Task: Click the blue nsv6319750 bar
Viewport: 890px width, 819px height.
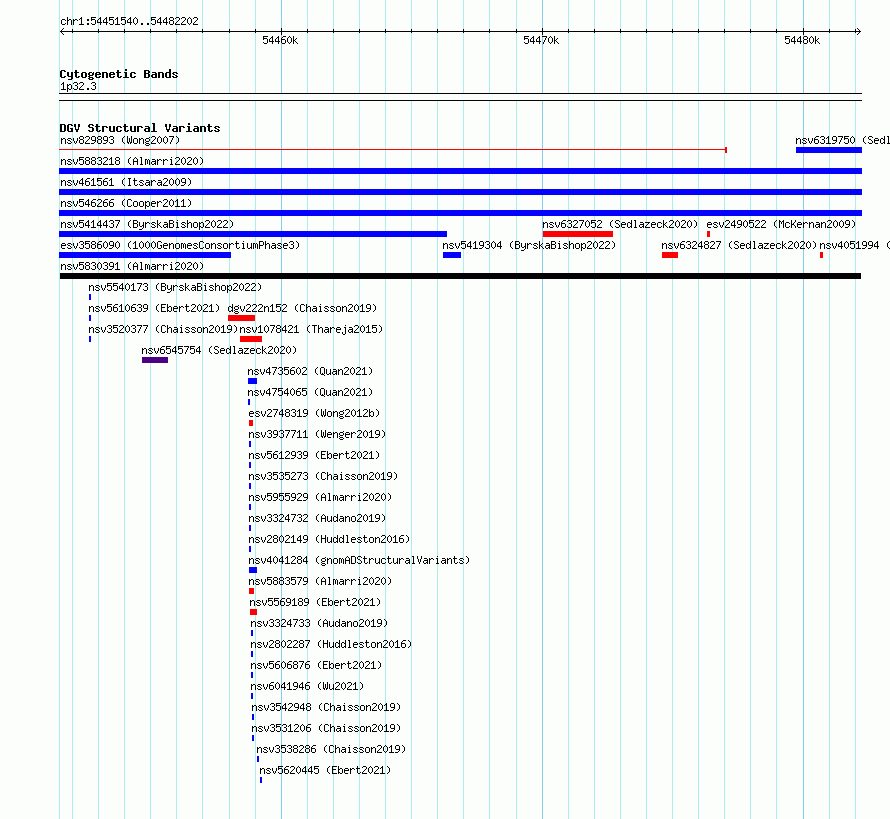Action: coord(829,150)
